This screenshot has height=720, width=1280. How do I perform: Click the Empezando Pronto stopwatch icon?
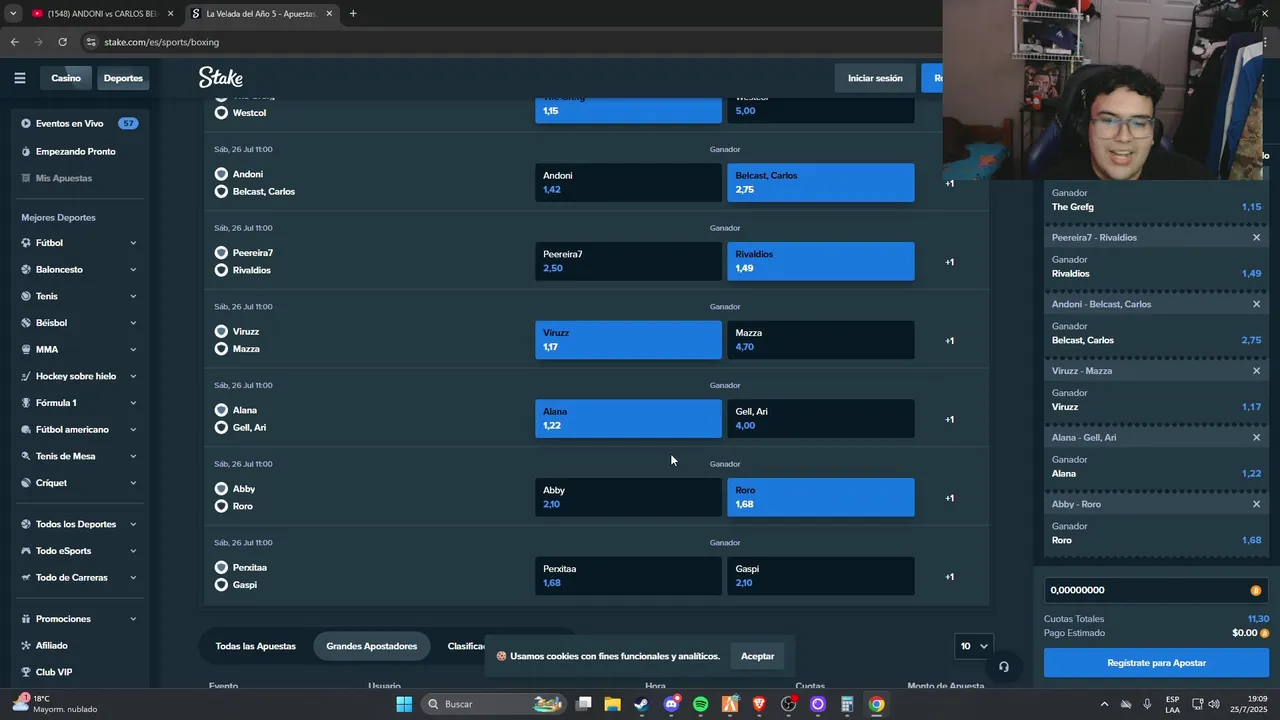26,152
